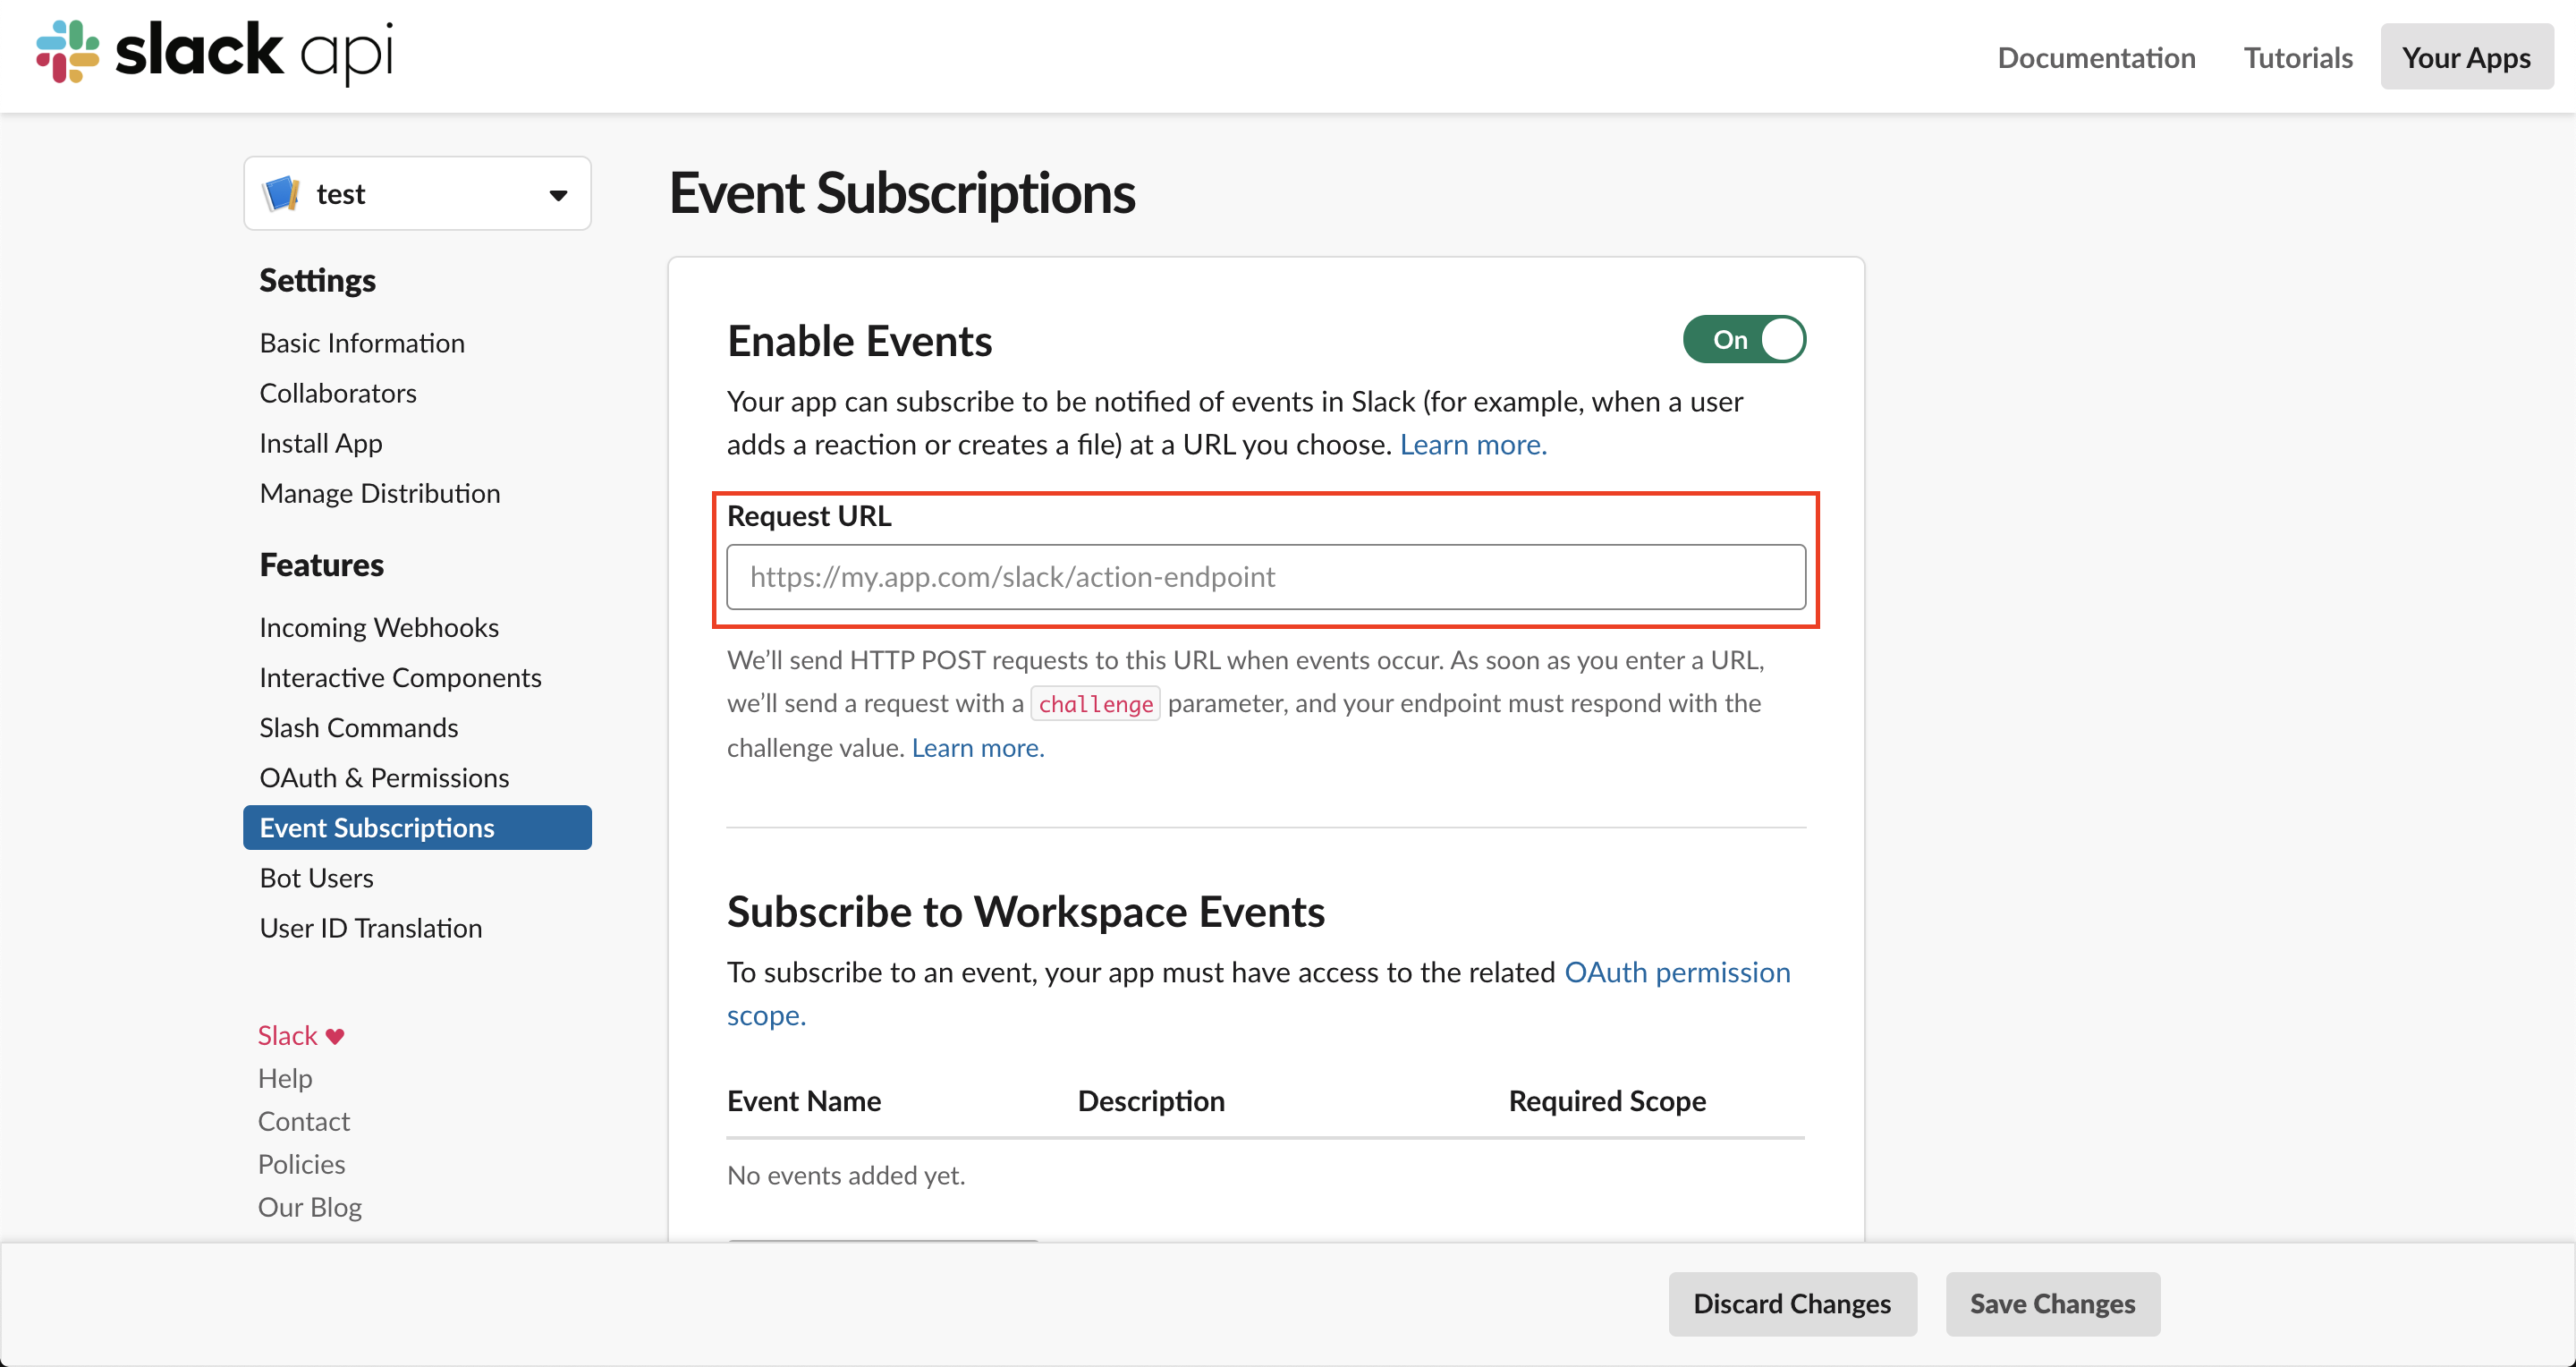2576x1367 pixels.
Task: Open the Tutorials menu
Action: click(x=2297, y=57)
